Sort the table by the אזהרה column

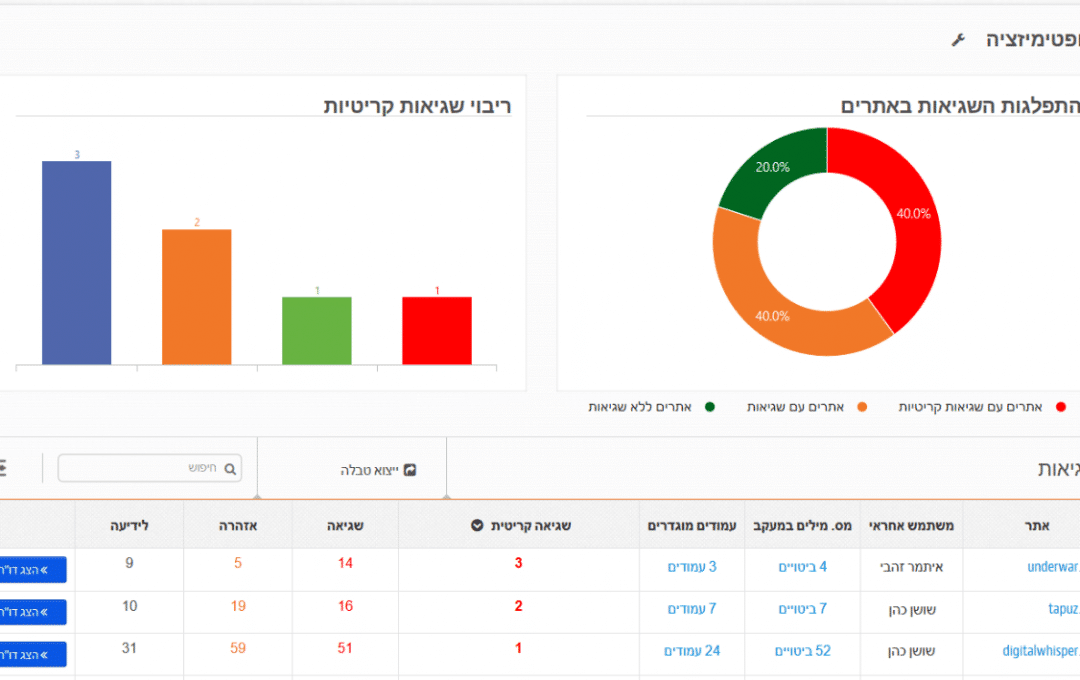(238, 526)
